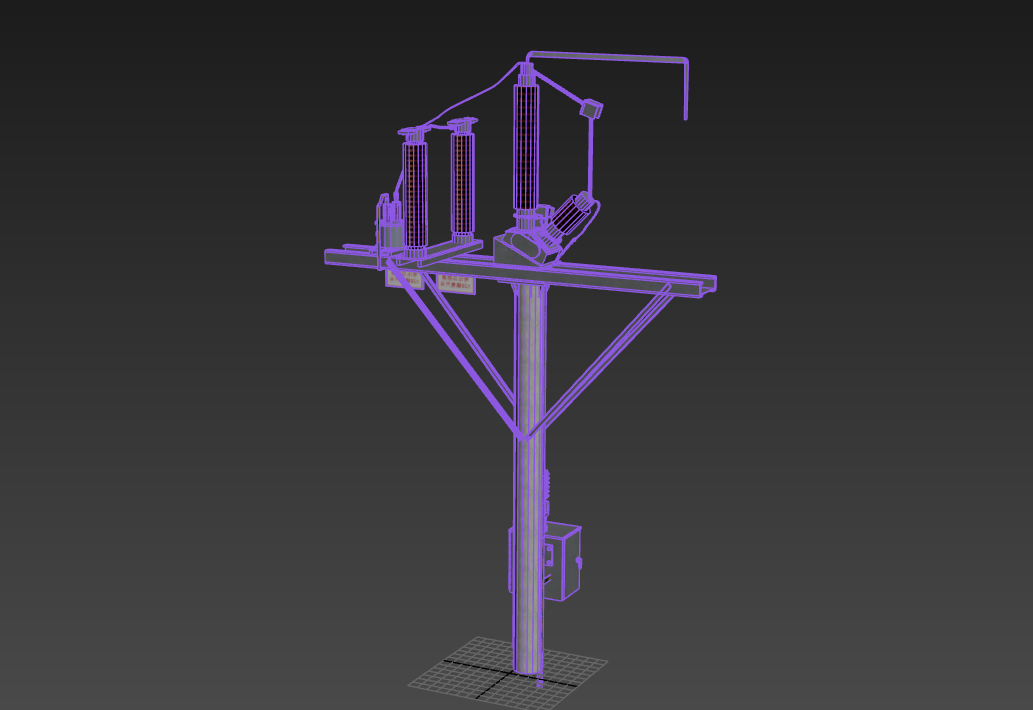Select the left warning sign plate
1033x710 pixels.
404,278
